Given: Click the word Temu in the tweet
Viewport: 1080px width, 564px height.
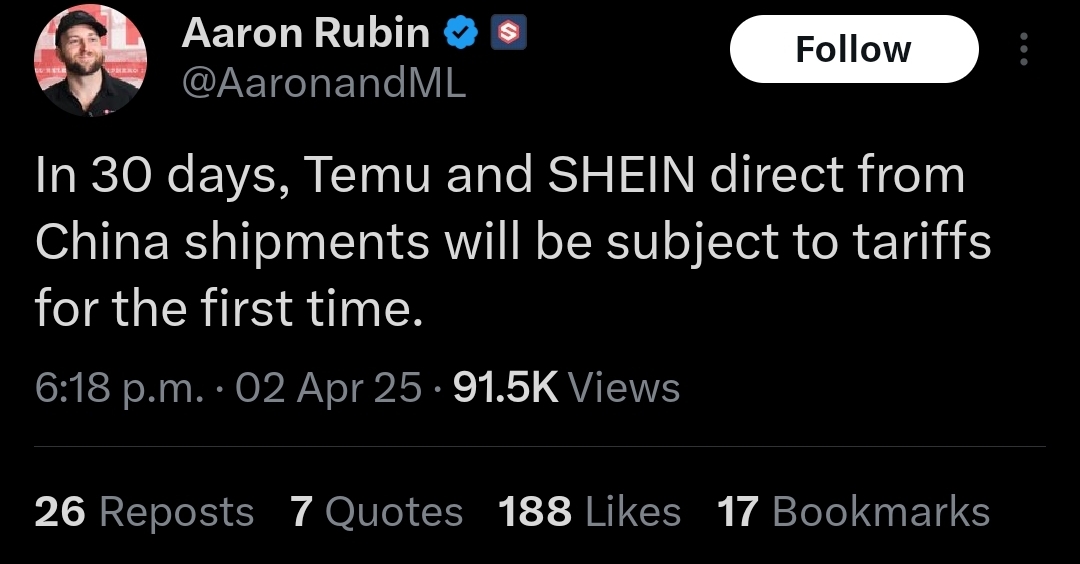Looking at the screenshot, I should [x=367, y=174].
